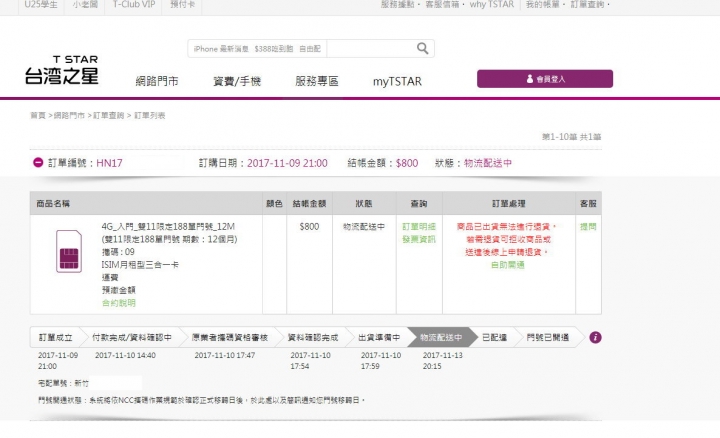Click 提問 customer service link

588,226
